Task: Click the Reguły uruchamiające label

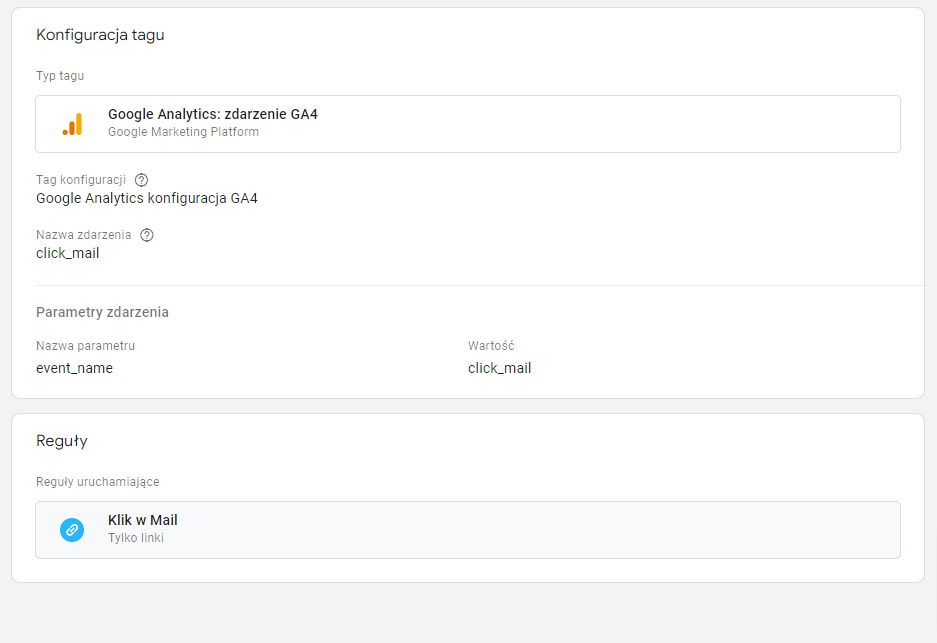Action: [97, 482]
